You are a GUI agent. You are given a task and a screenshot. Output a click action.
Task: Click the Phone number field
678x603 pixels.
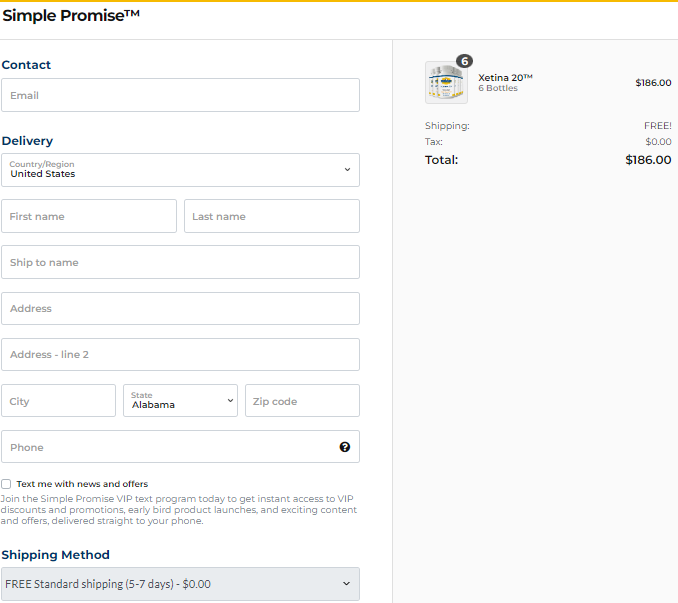pos(180,447)
